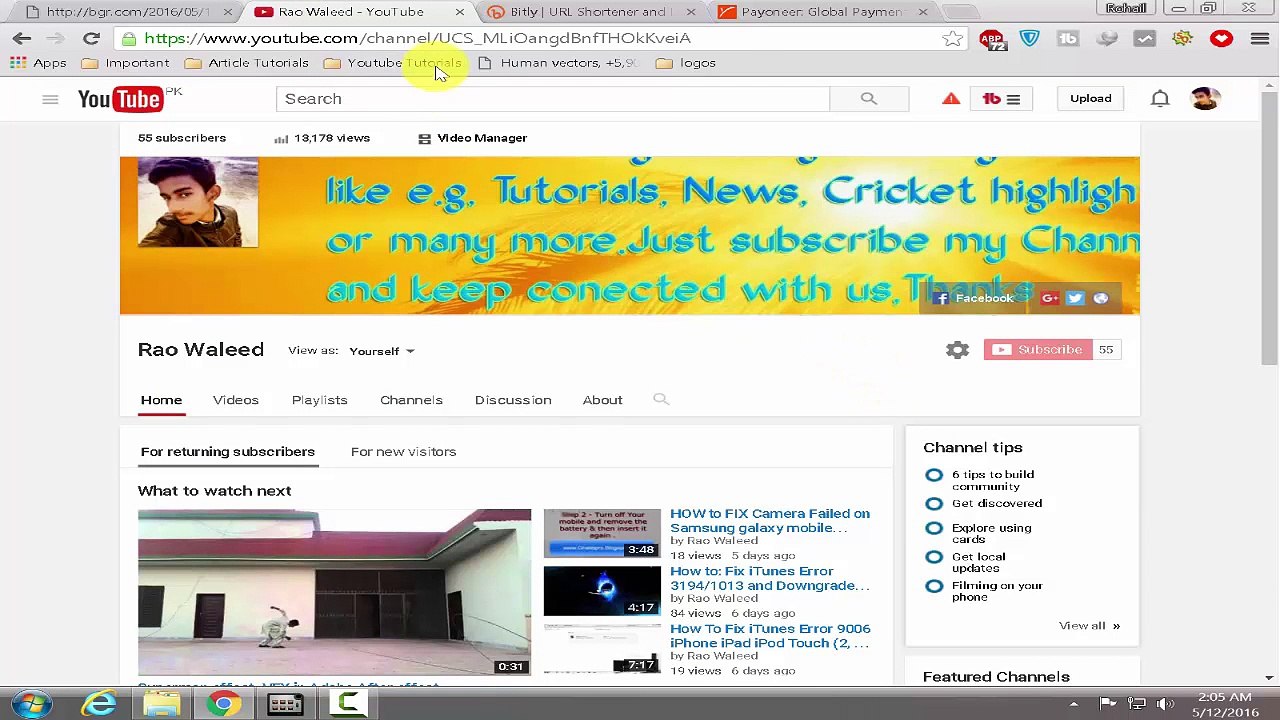Open the Adblock Plus extension
This screenshot has height=720, width=1280.
coord(993,39)
